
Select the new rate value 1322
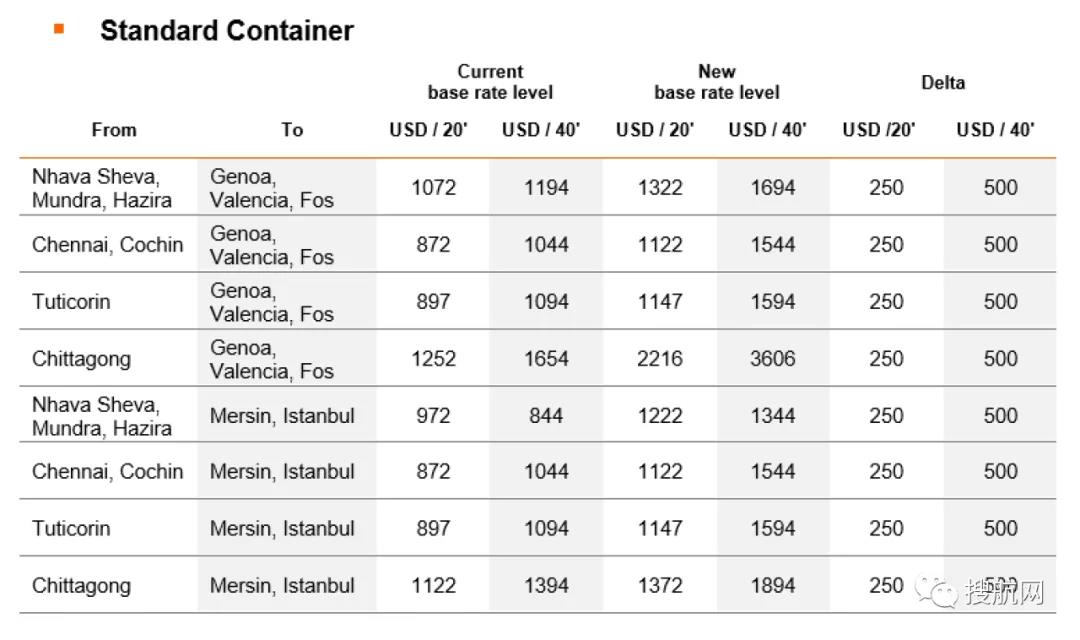[660, 187]
